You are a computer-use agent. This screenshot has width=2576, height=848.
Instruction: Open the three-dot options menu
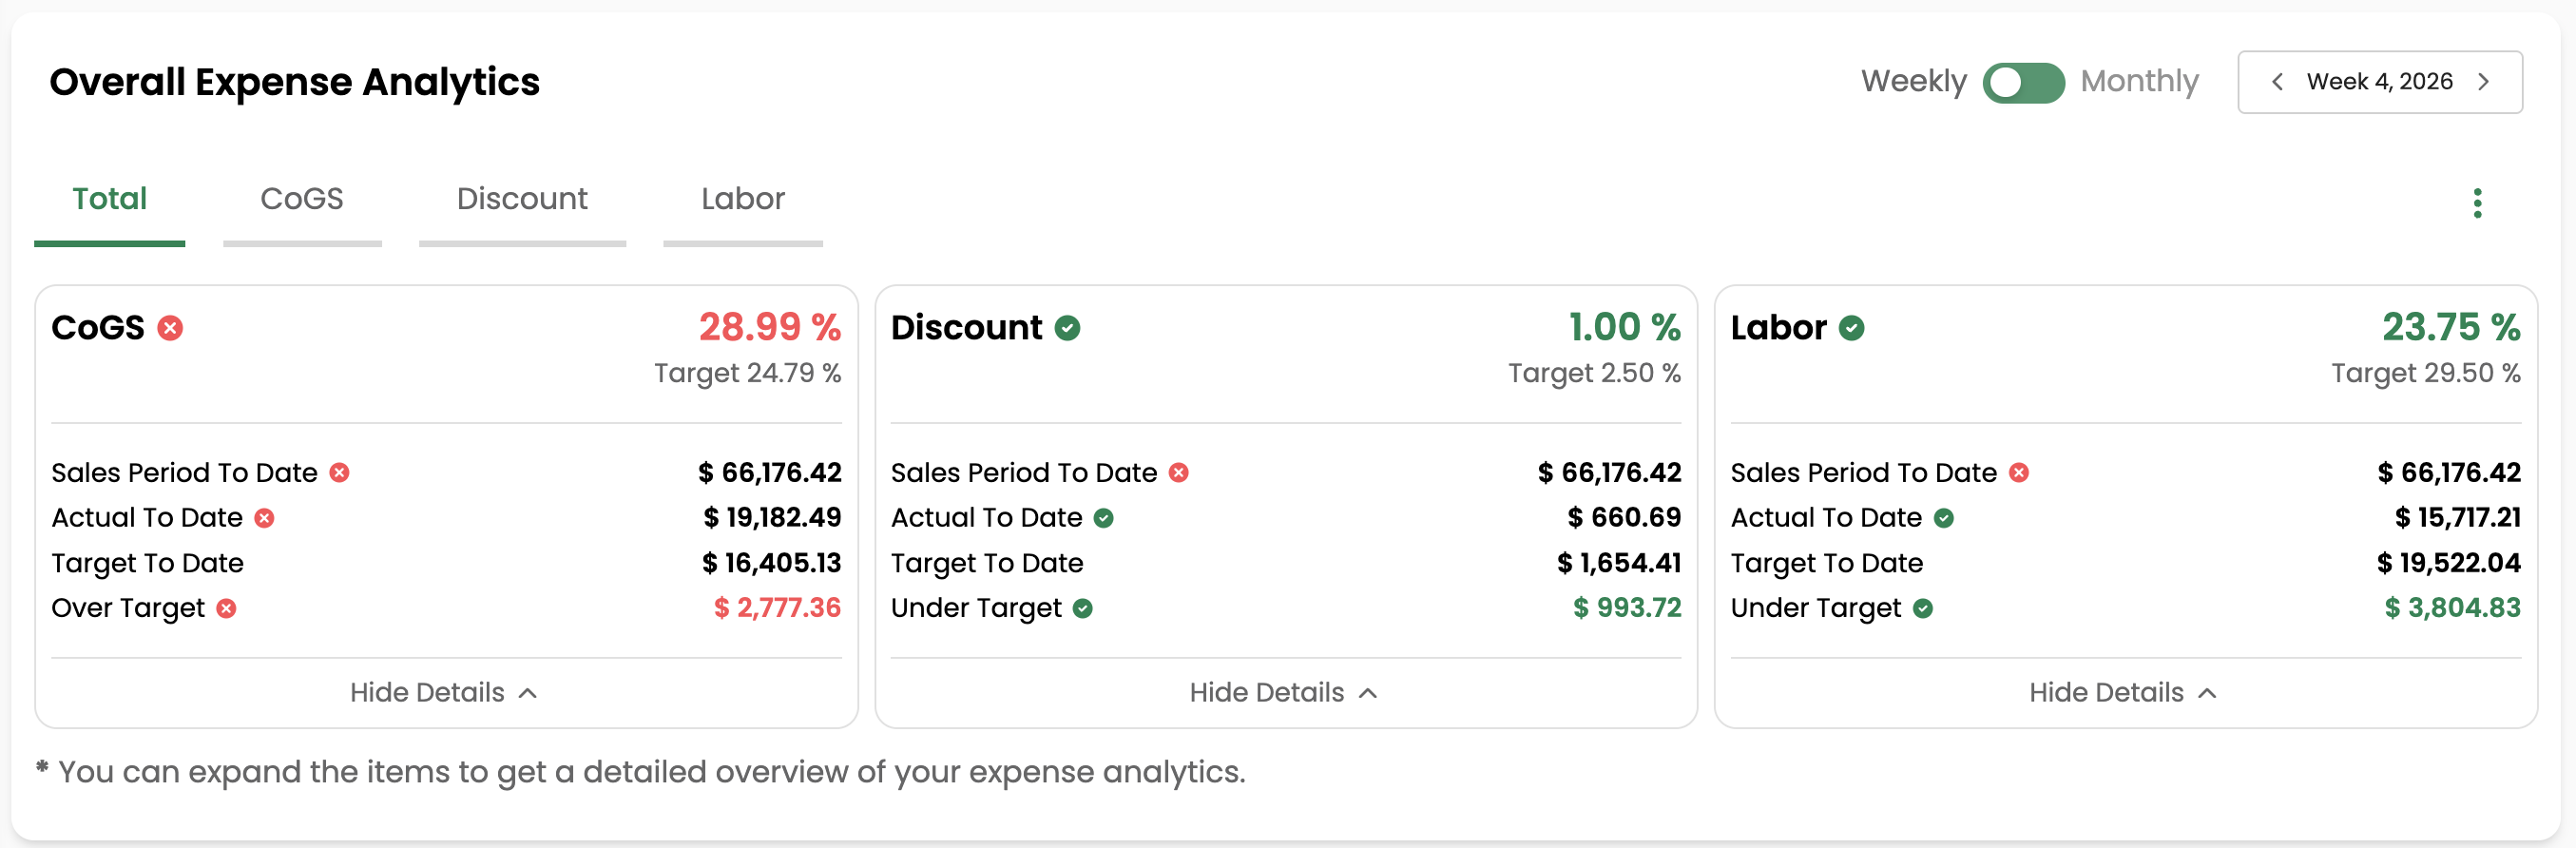[2477, 203]
